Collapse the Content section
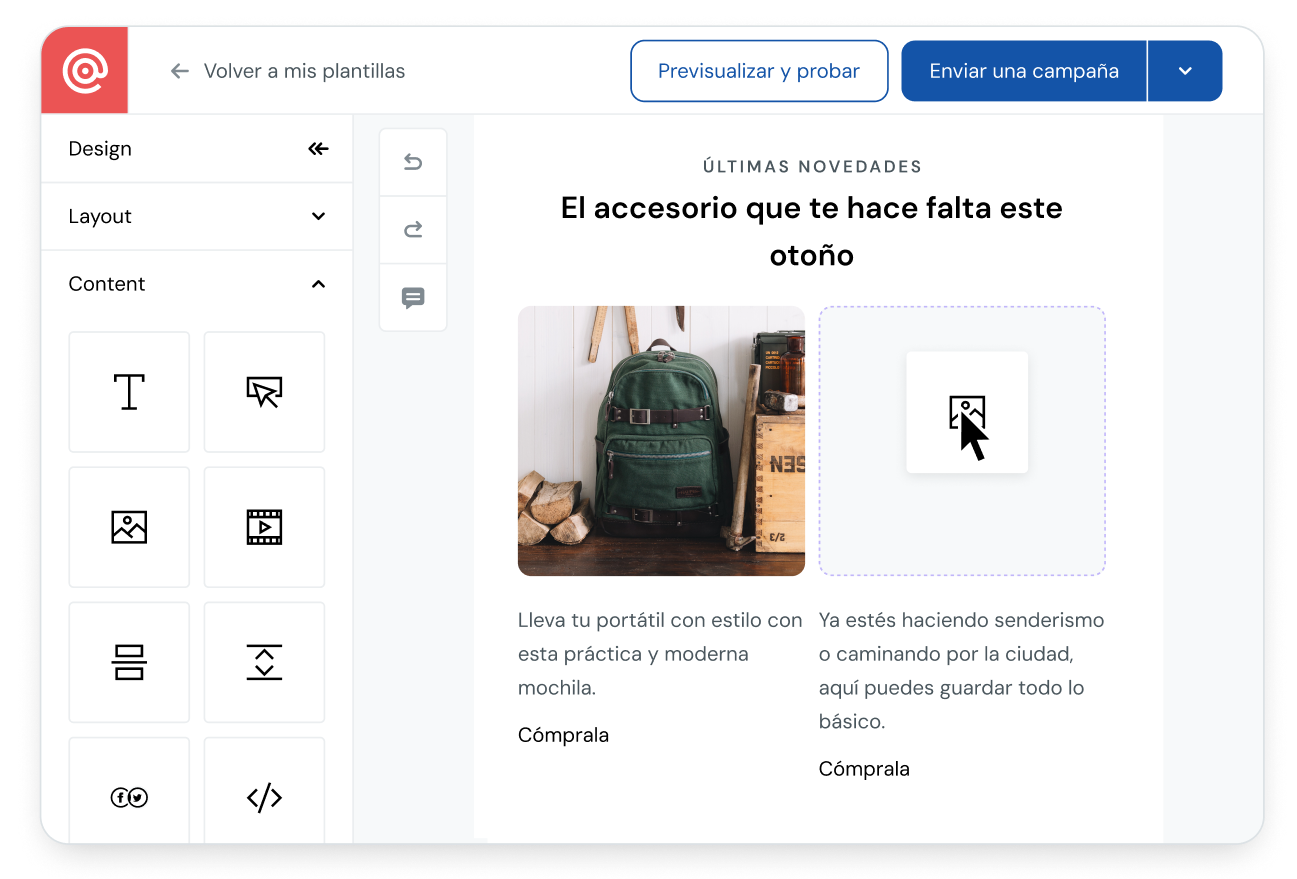The height and width of the screenshot is (879, 1297). pos(197,284)
